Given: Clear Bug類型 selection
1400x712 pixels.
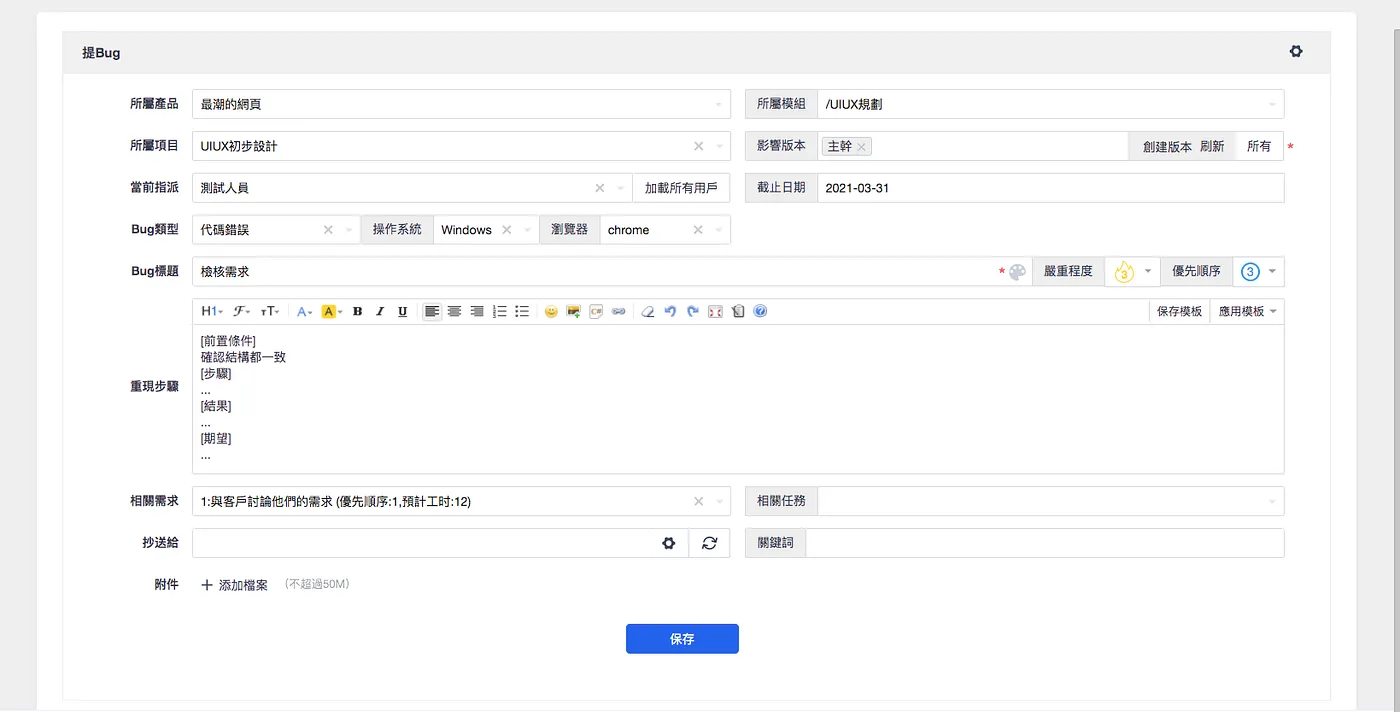Looking at the screenshot, I should coord(328,230).
